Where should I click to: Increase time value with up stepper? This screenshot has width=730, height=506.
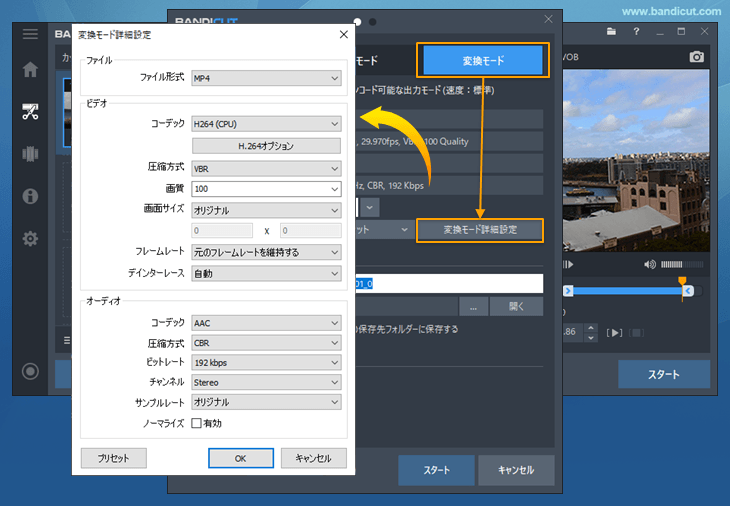pyautogui.click(x=591, y=328)
